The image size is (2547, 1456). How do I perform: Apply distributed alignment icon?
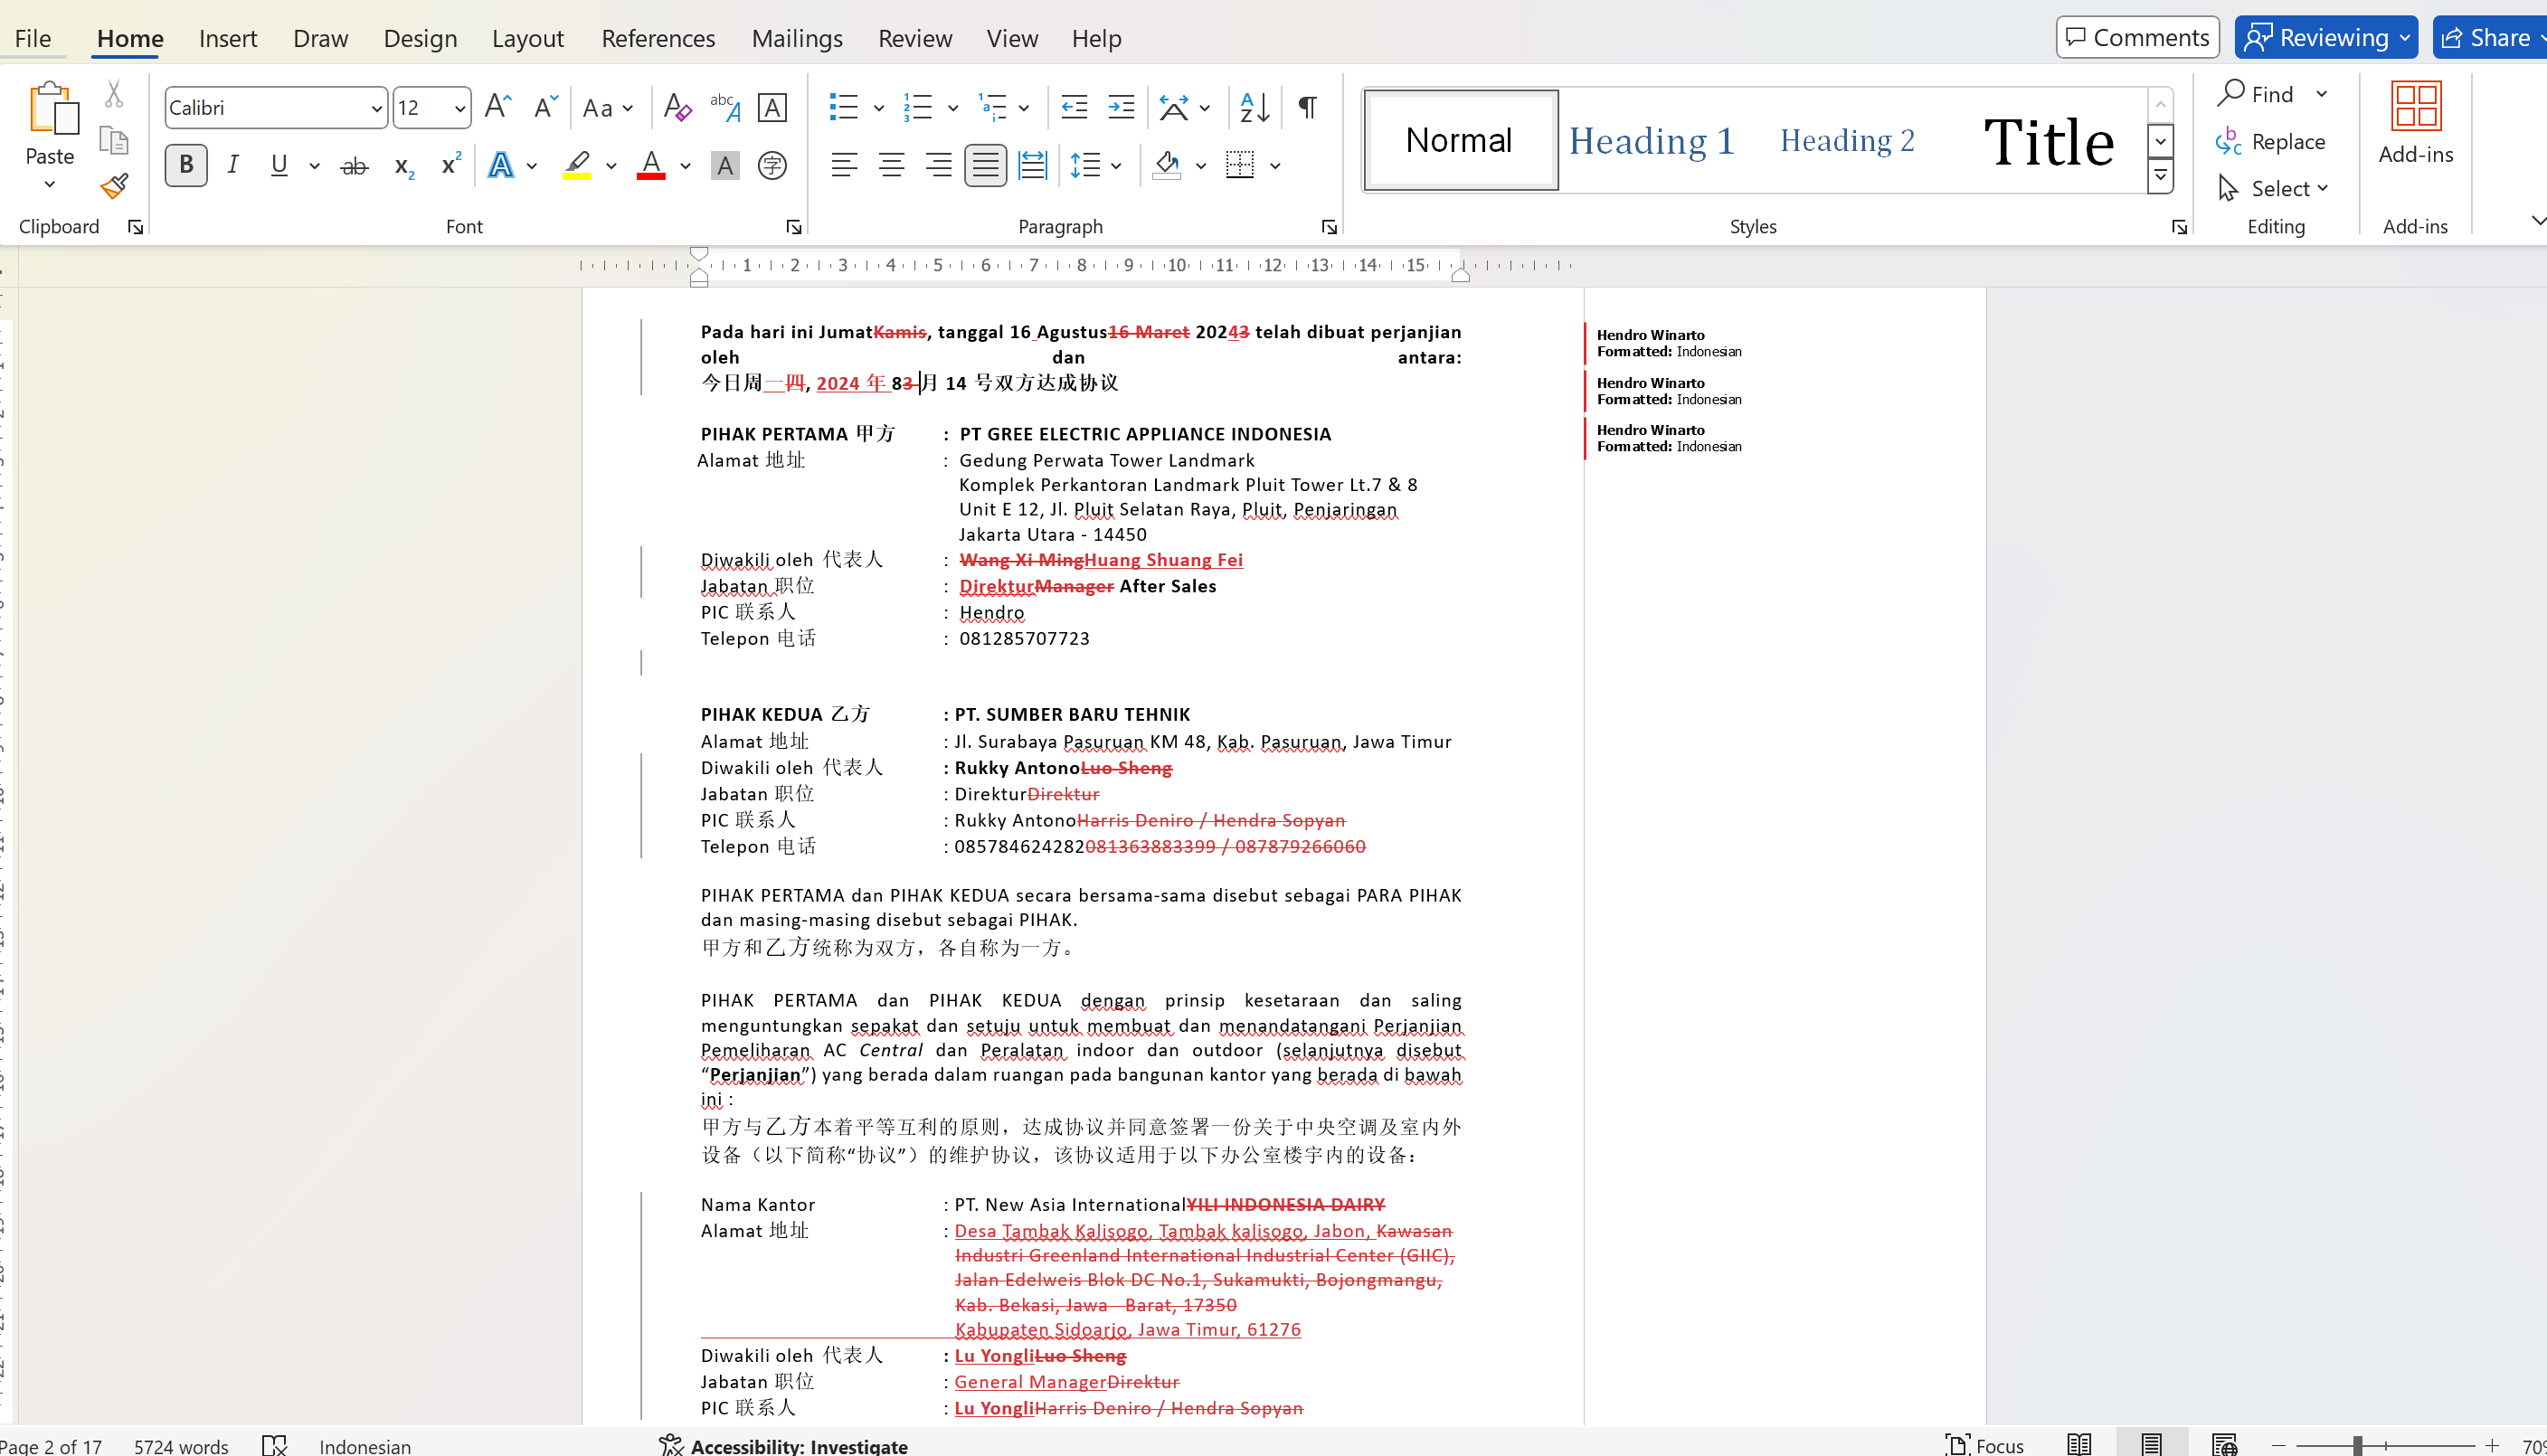[x=1032, y=165]
